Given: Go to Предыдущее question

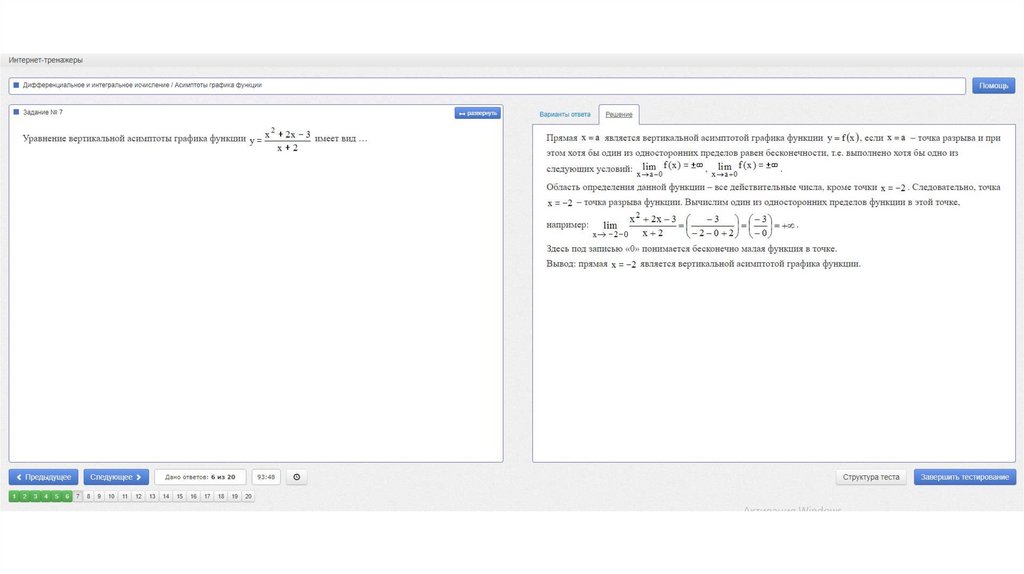Looking at the screenshot, I should [x=44, y=477].
